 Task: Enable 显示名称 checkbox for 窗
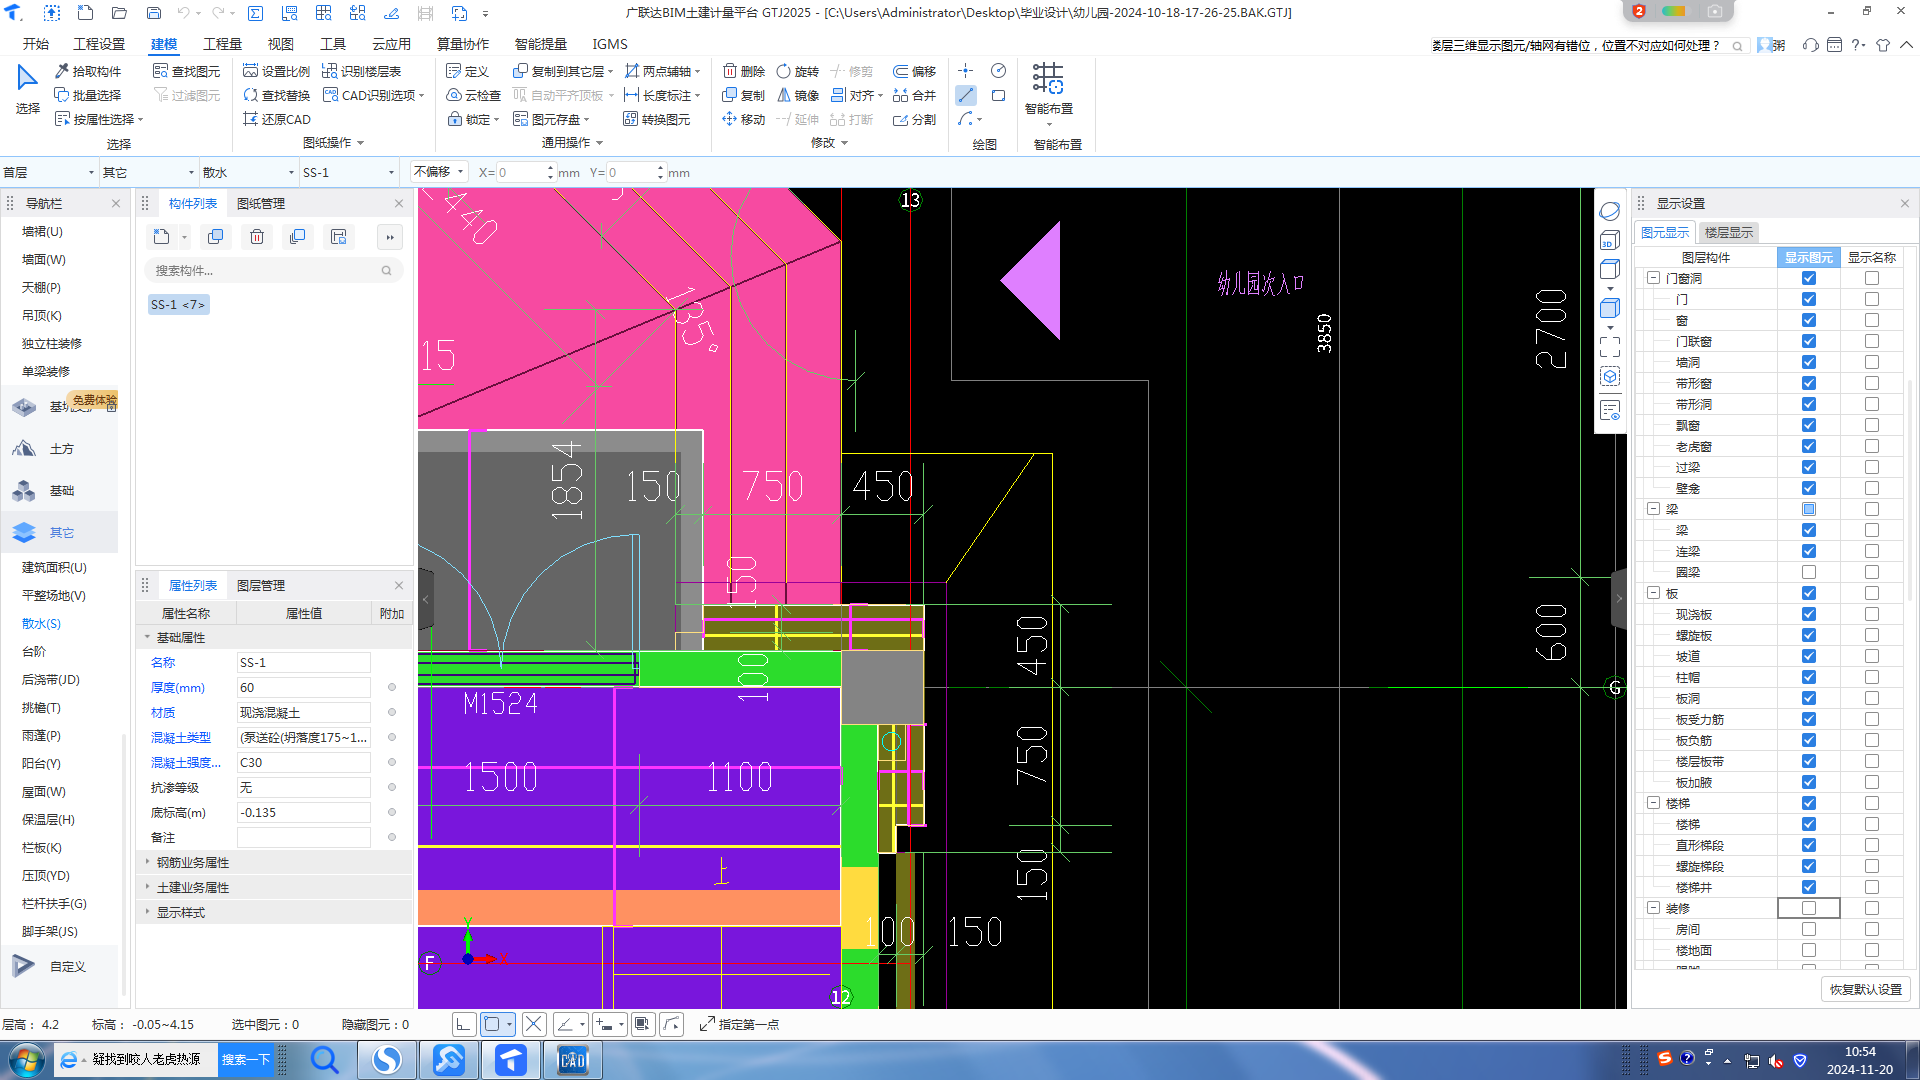coord(1871,320)
